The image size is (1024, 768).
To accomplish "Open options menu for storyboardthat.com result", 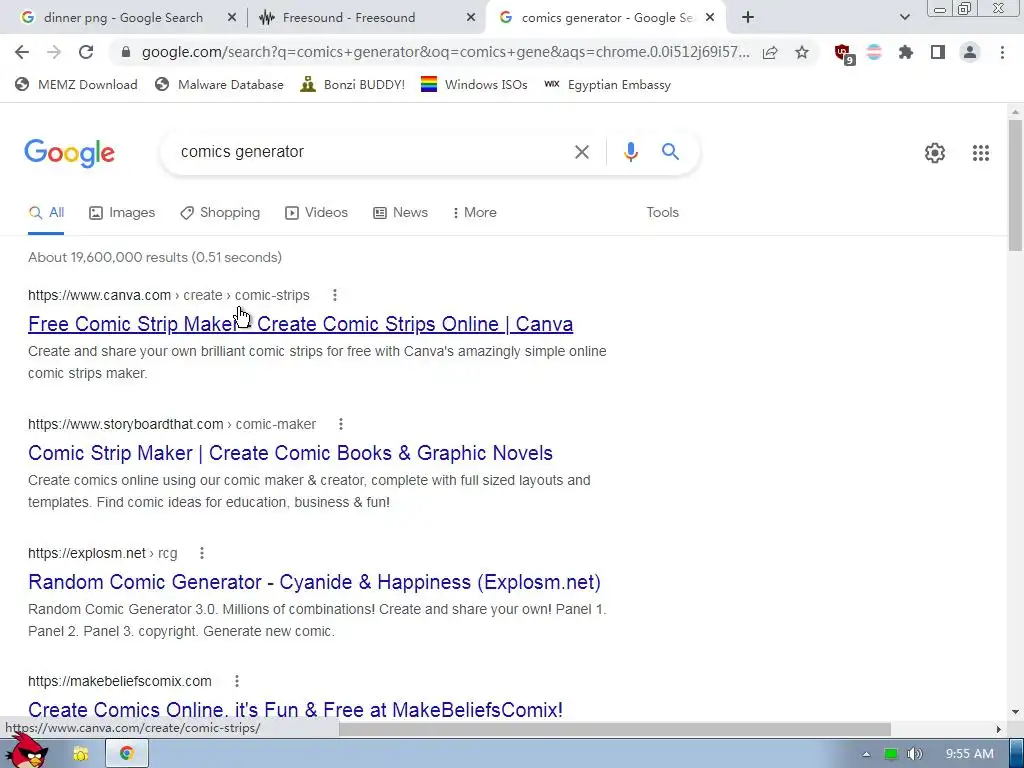I will (340, 424).
